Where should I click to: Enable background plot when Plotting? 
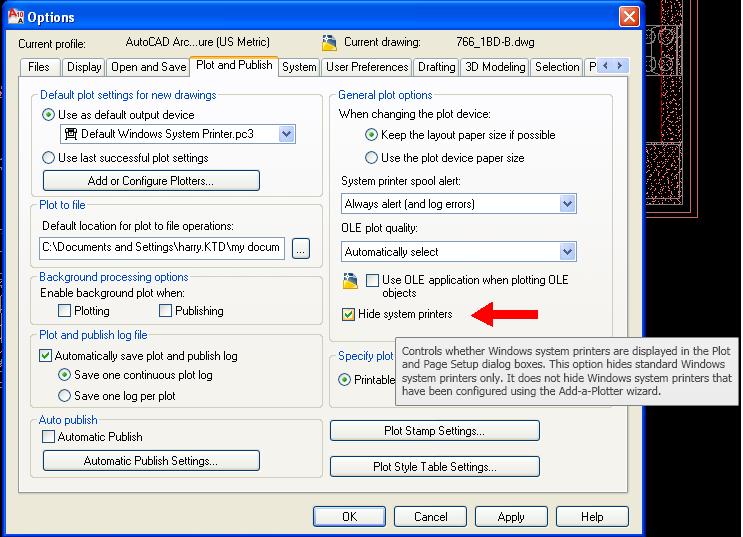(64, 310)
